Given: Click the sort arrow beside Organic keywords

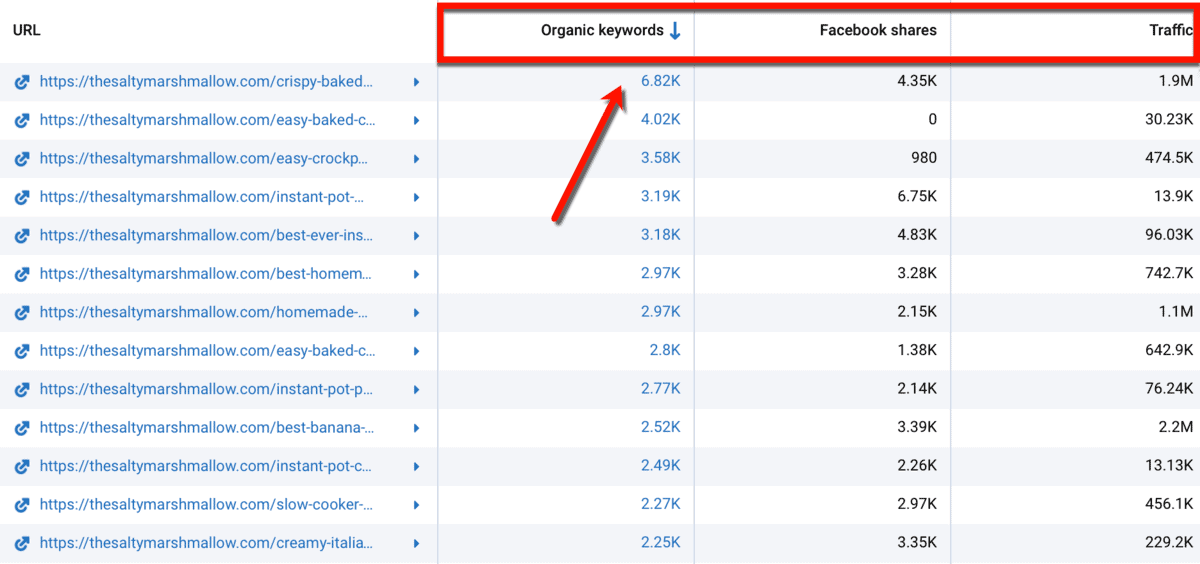Looking at the screenshot, I should (675, 30).
